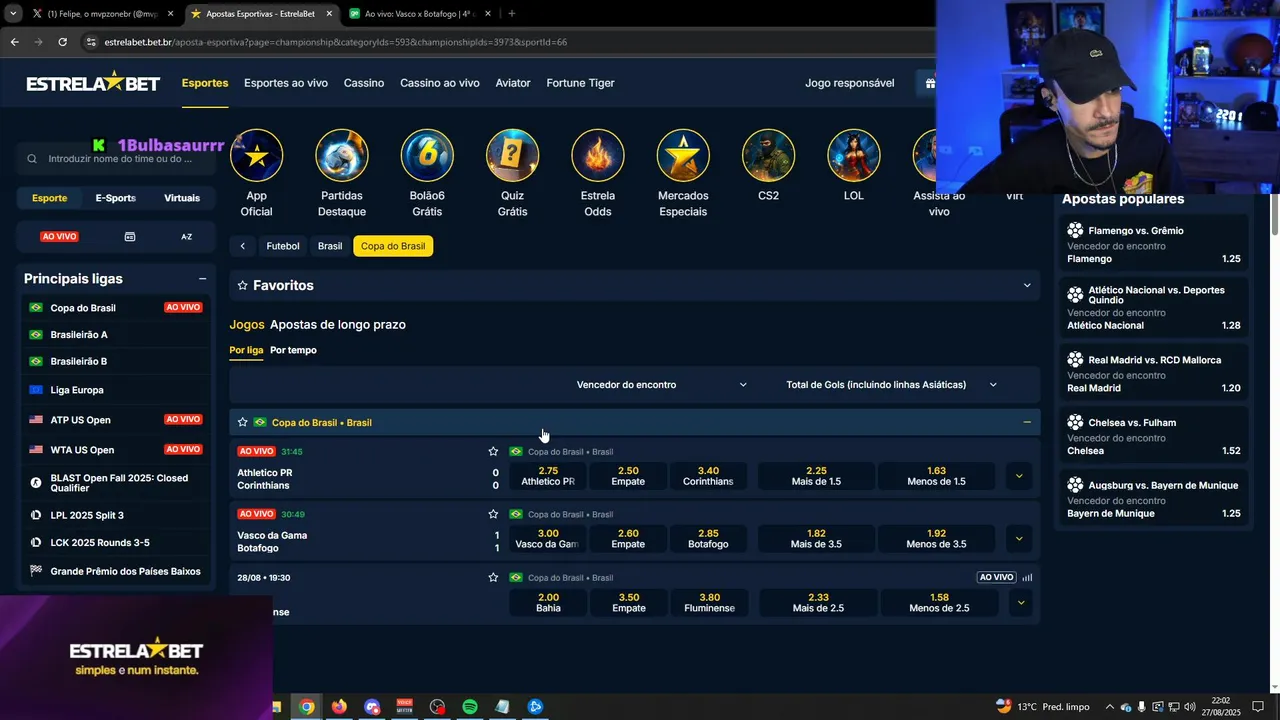The height and width of the screenshot is (720, 1280).
Task: Go back using browser back arrow
Action: point(14,42)
